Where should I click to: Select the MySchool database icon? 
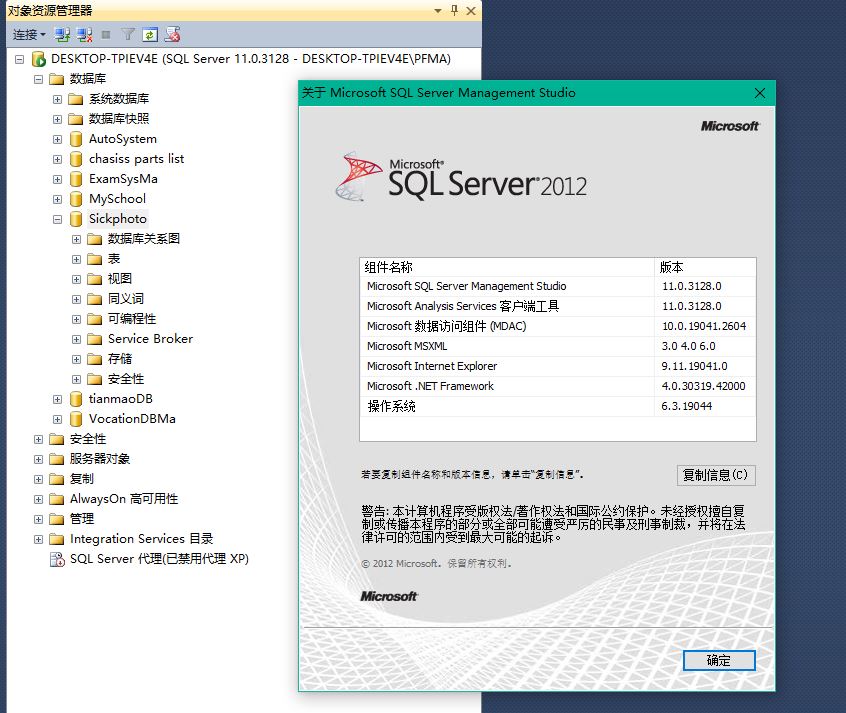[76, 199]
